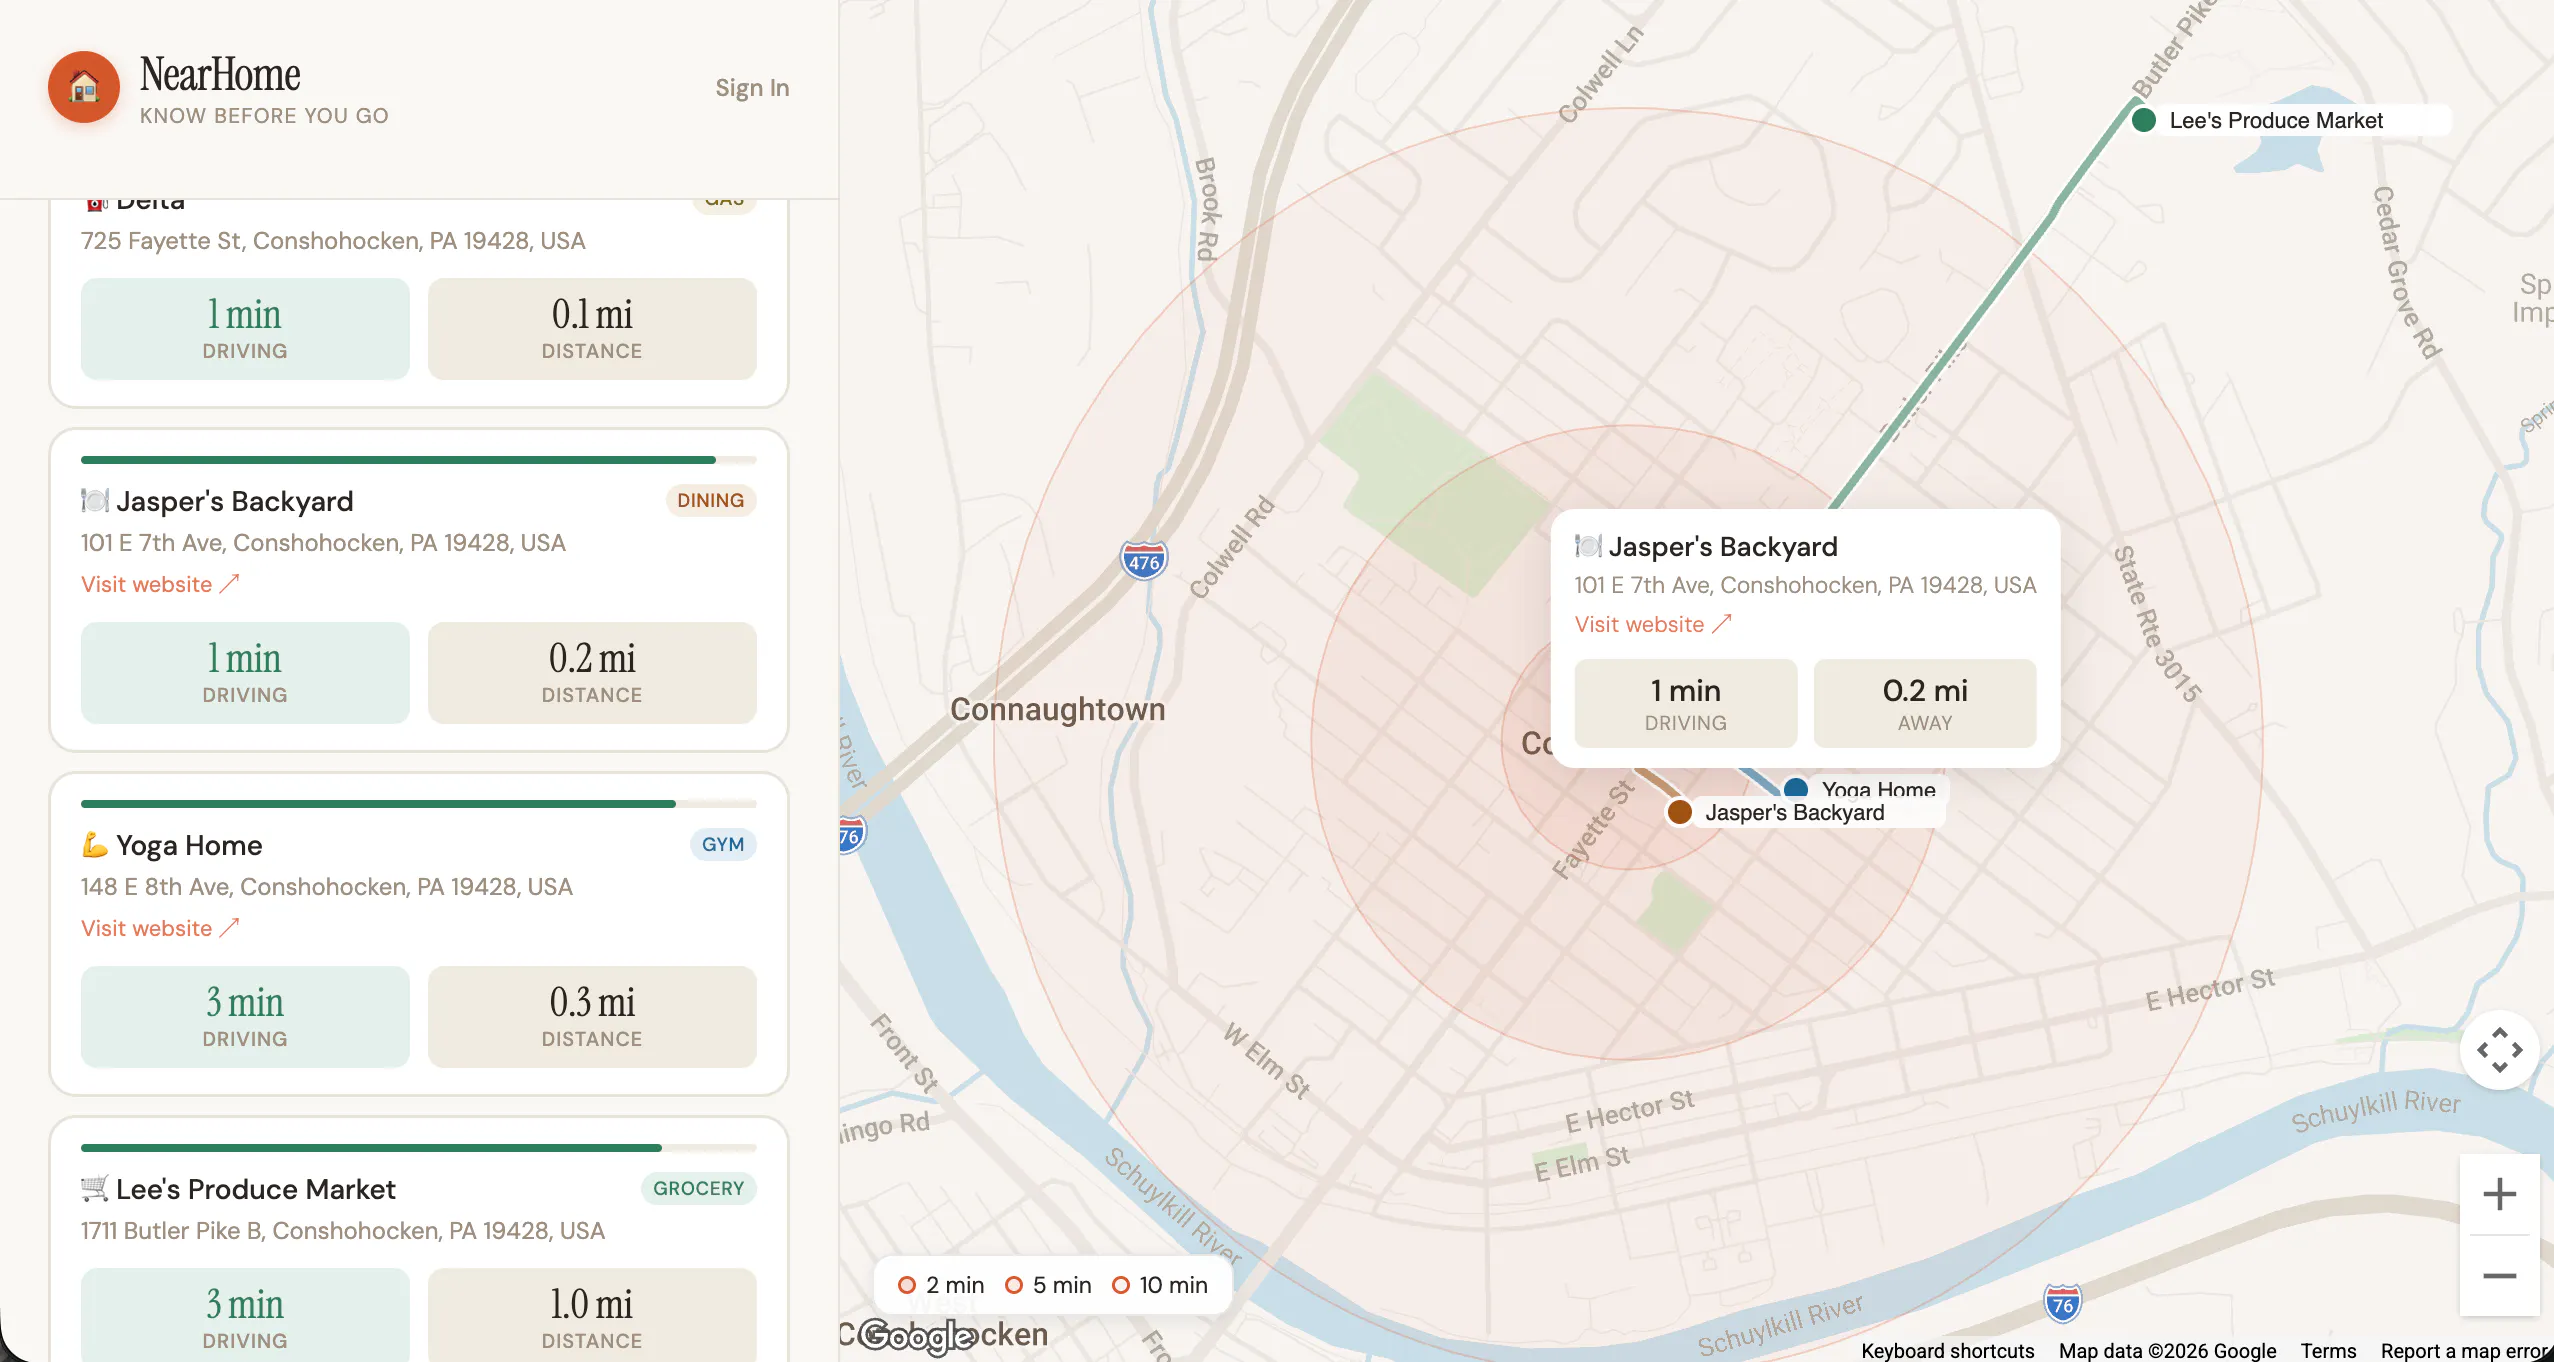
Task: Click Lee's Produce Market 1.0 mi distance tile
Action: pyautogui.click(x=592, y=1315)
